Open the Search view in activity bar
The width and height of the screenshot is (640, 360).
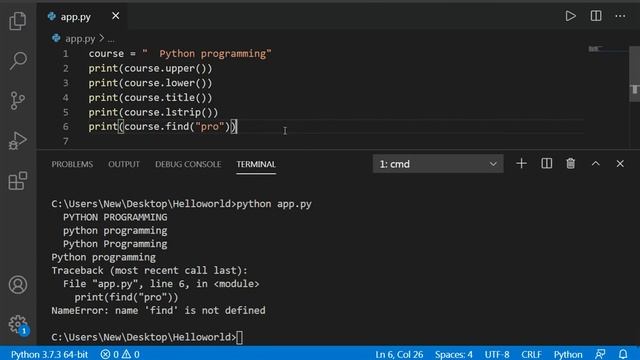click(x=18, y=61)
